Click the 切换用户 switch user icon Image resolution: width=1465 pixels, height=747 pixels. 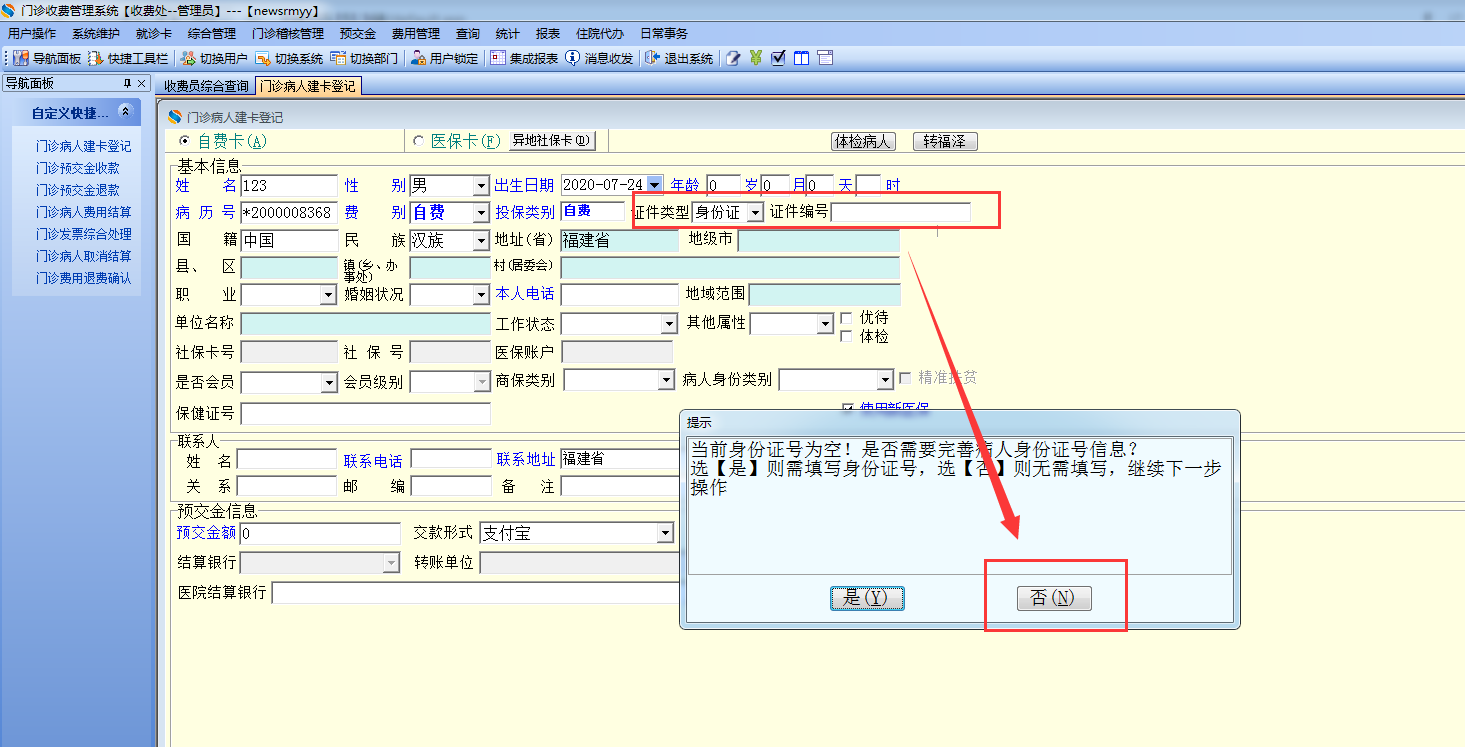188,59
